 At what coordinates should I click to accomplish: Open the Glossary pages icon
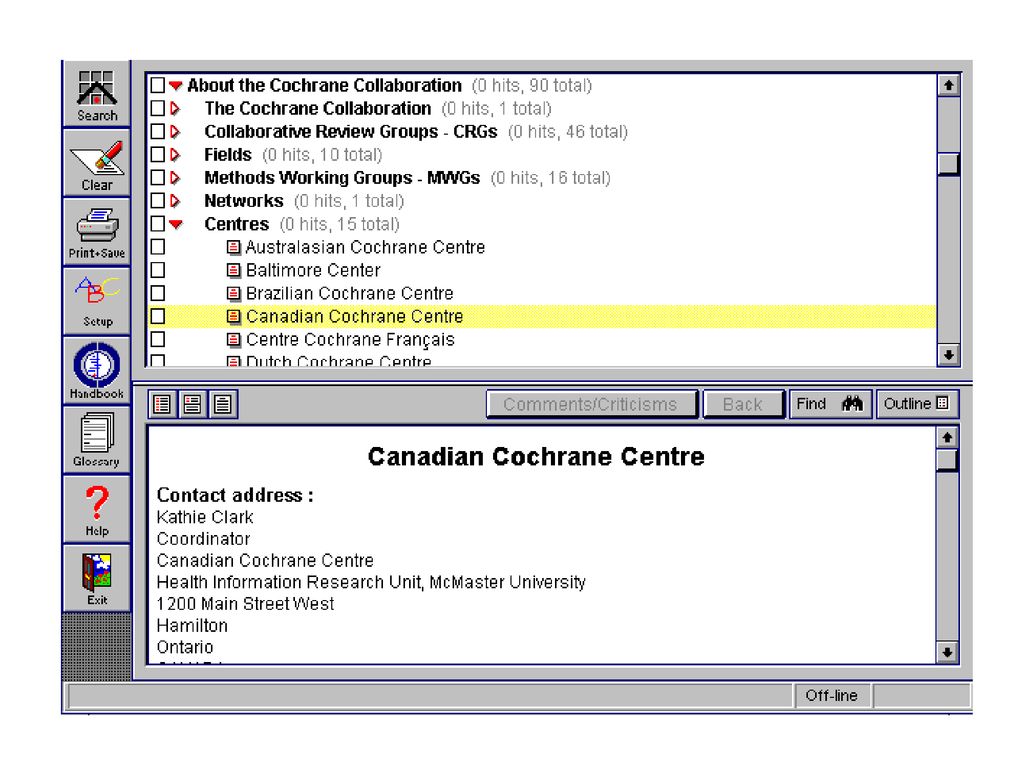pos(97,440)
